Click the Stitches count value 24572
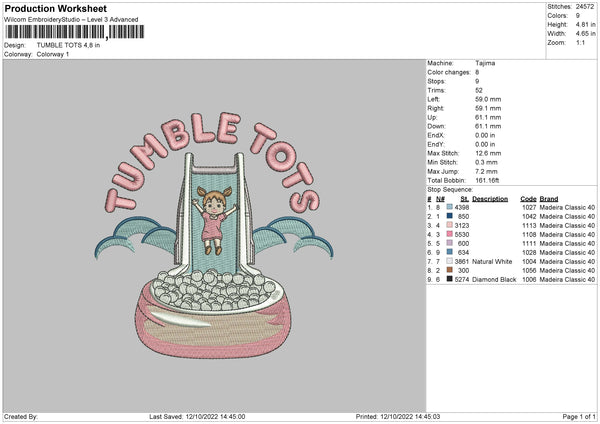 585,7
